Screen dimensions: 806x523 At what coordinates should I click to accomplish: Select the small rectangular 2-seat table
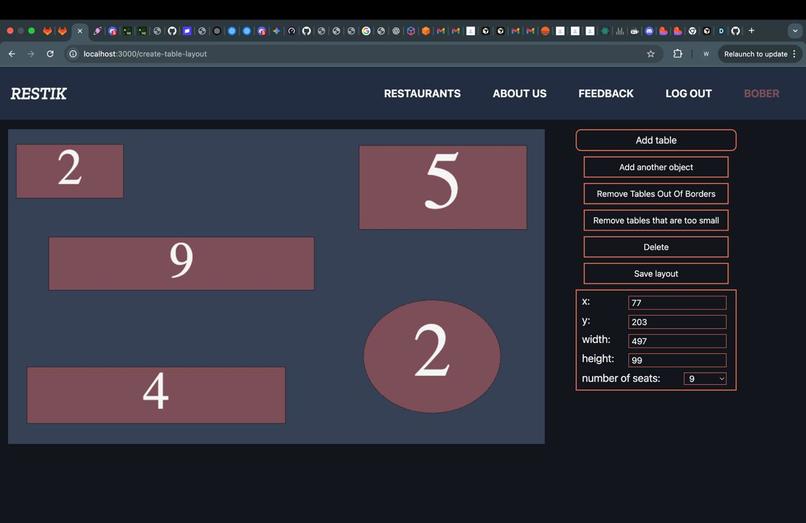point(70,171)
